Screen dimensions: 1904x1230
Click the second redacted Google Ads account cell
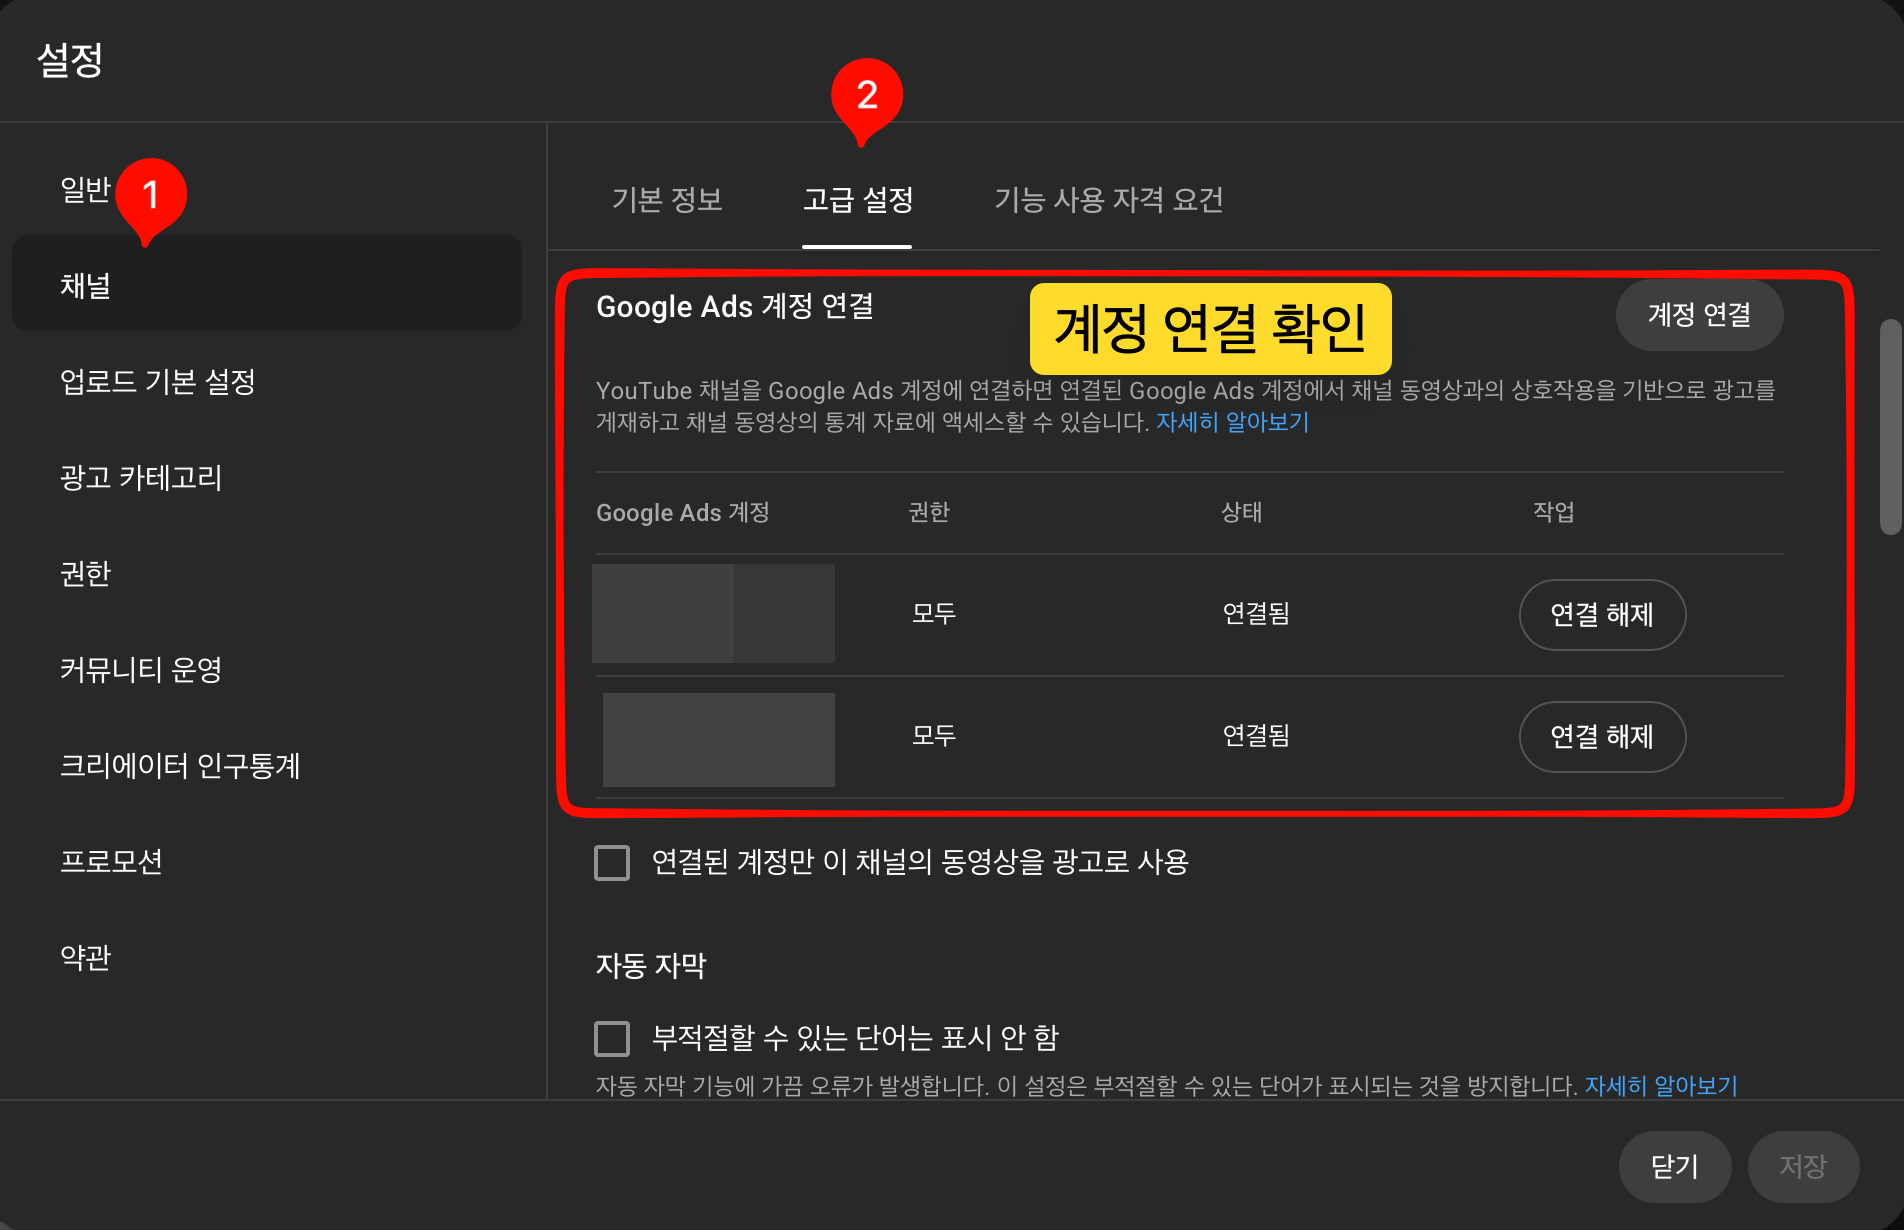[719, 739]
